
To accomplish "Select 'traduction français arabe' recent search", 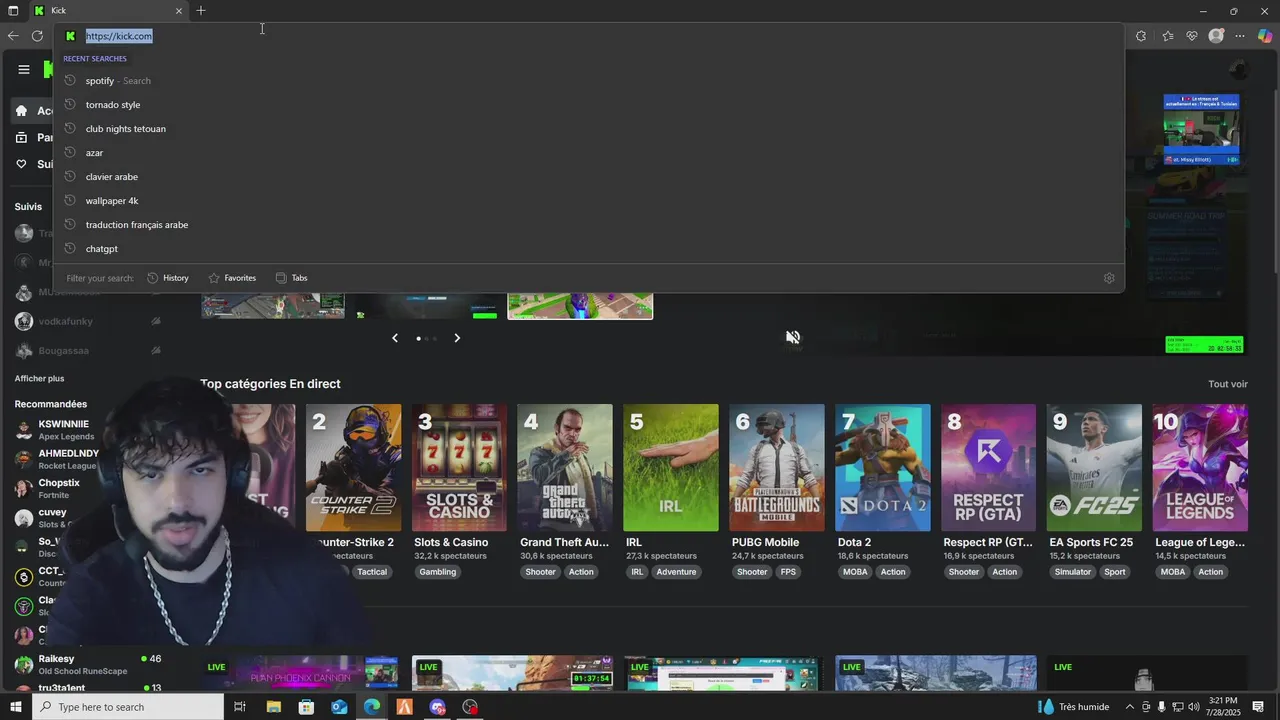I will coord(588,225).
